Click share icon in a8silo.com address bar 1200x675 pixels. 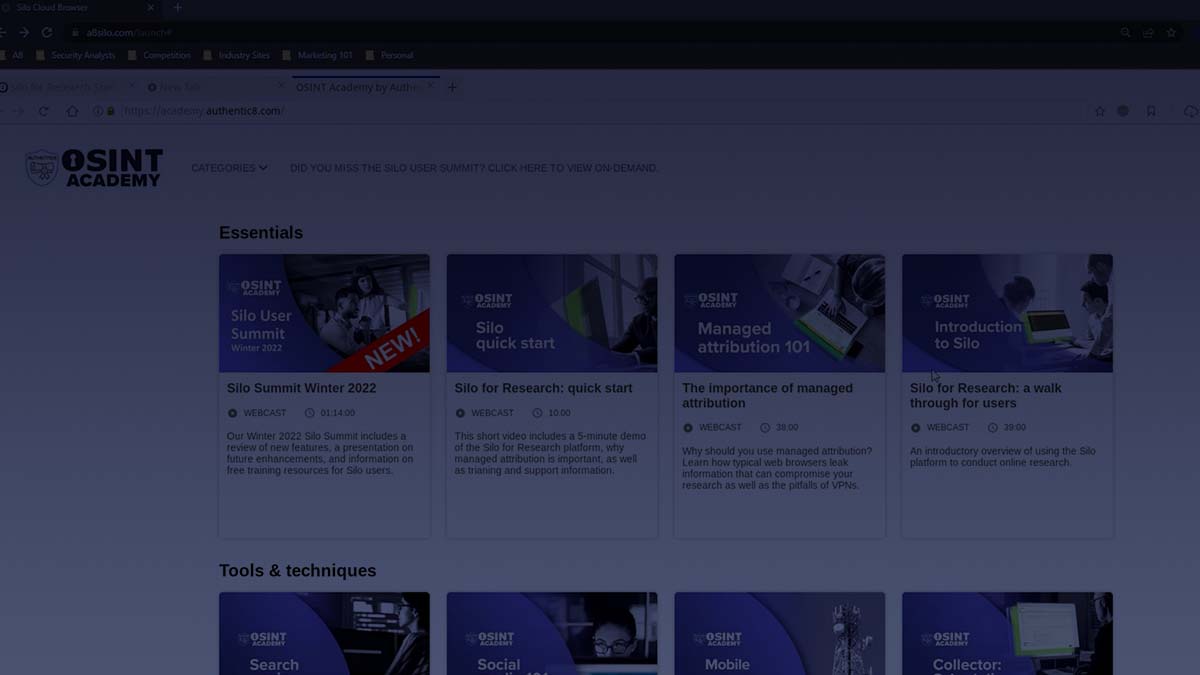[x=1148, y=32]
